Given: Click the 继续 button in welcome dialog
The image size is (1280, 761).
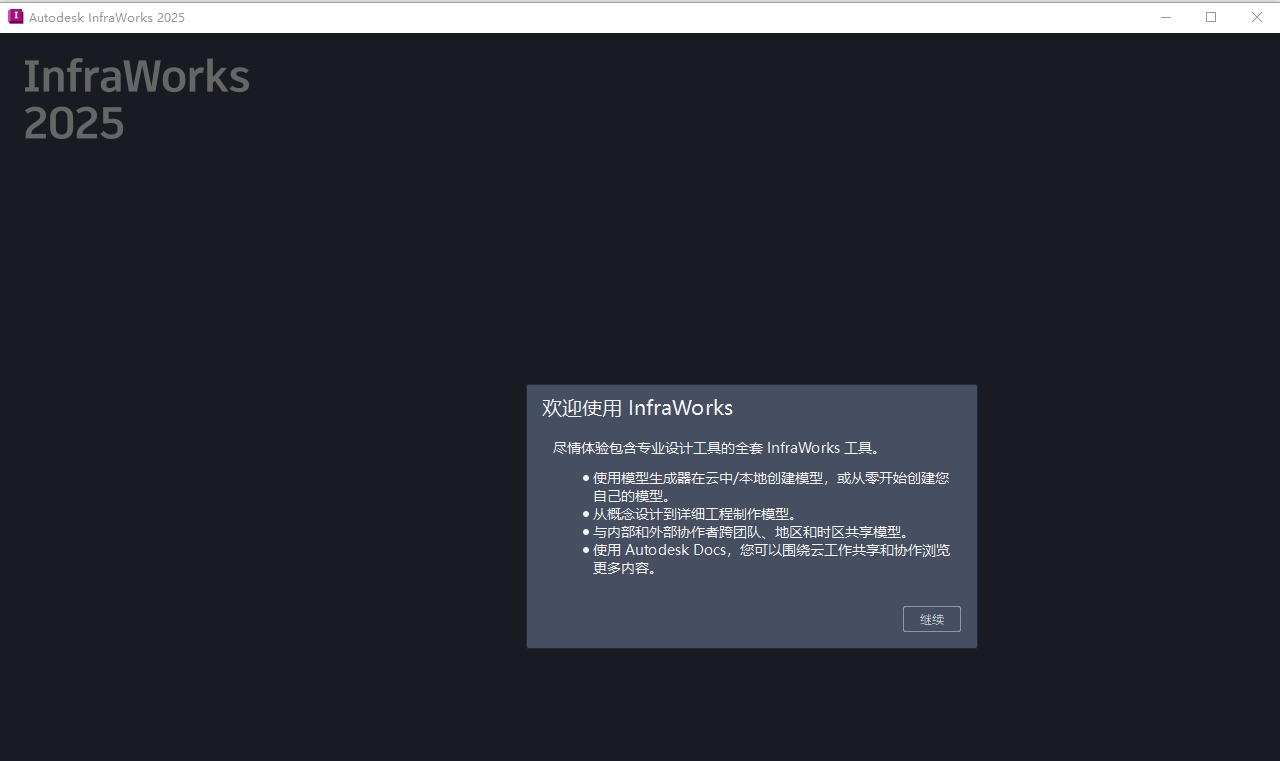Looking at the screenshot, I should [x=931, y=619].
